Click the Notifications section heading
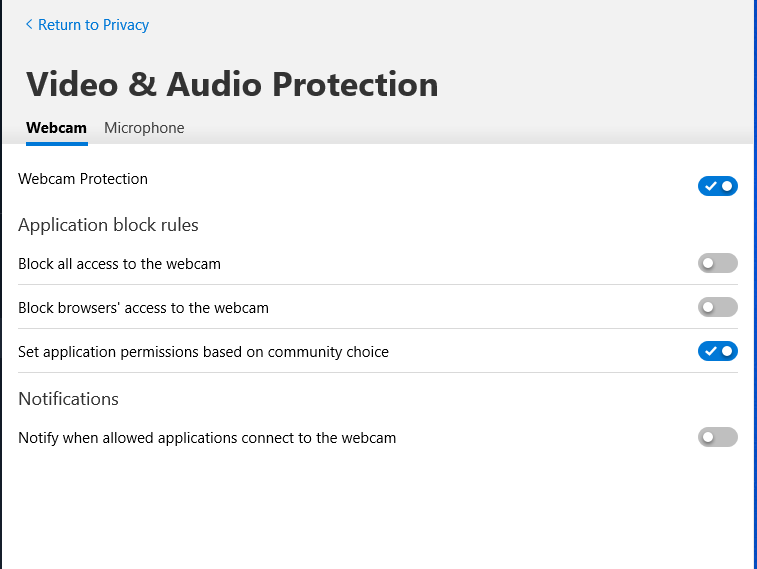The width and height of the screenshot is (757, 569). pos(68,399)
